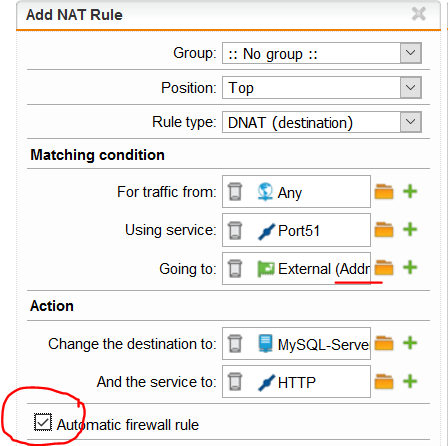The width and height of the screenshot is (448, 446).
Task: Expand the Group dropdown
Action: 410,53
